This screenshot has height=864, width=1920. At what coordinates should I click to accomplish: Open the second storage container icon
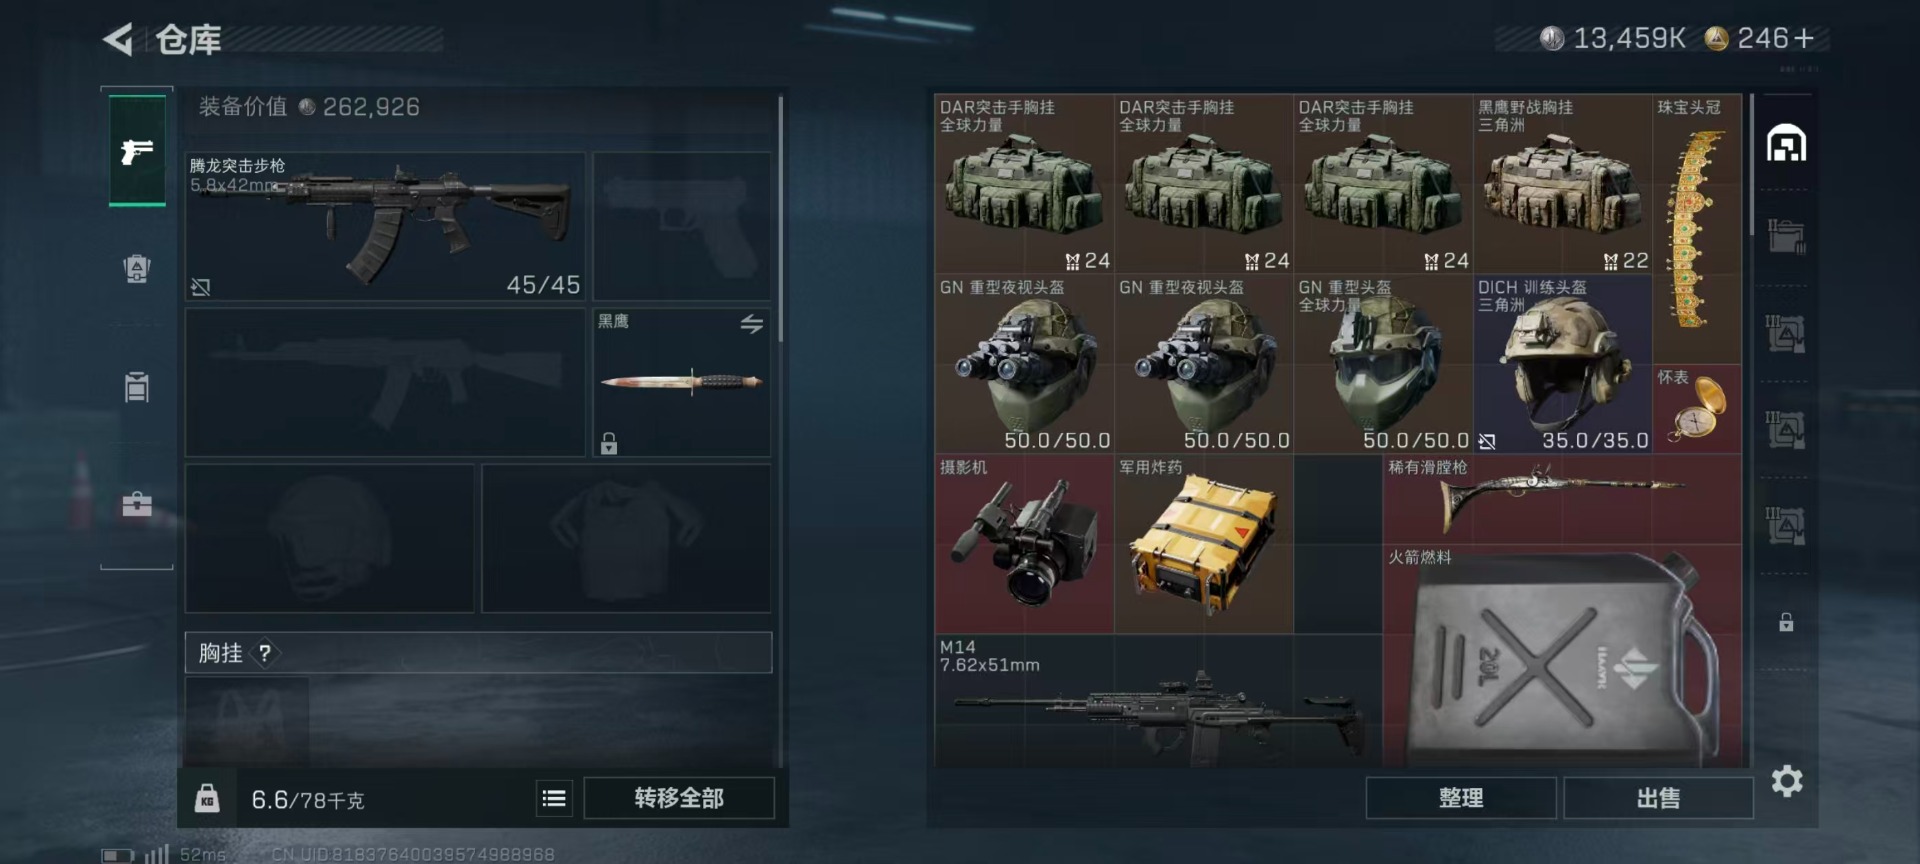1787,237
